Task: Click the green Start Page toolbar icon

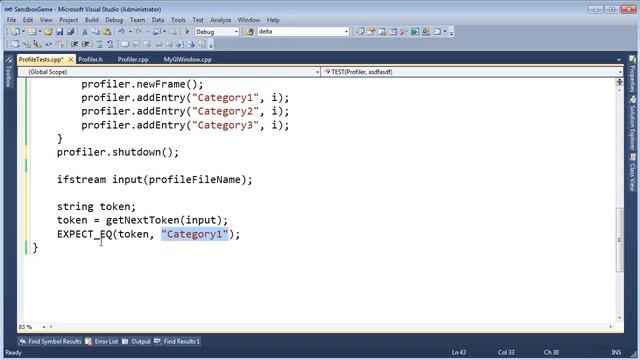Action: pyautogui.click(x=415, y=31)
